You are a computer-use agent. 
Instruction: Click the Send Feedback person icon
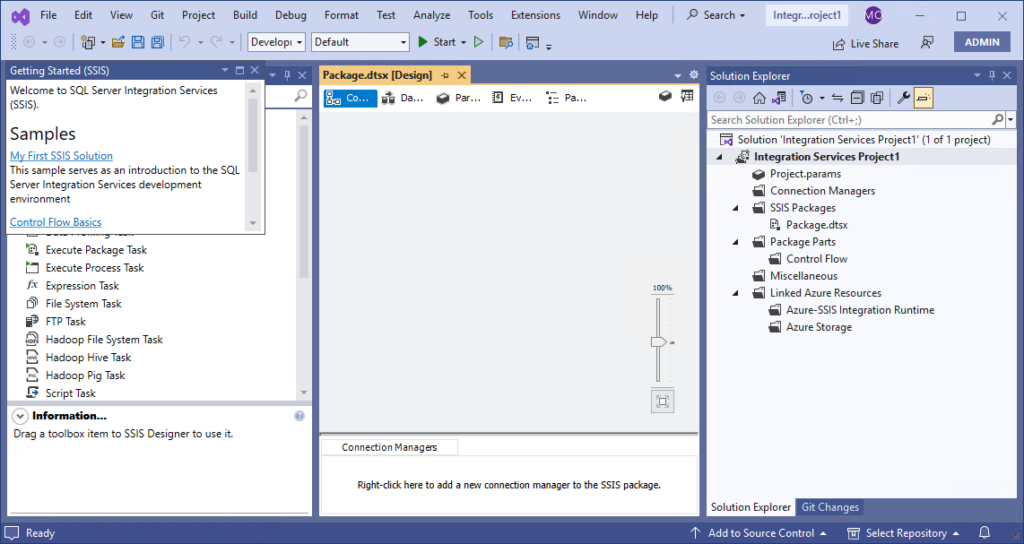(927, 42)
